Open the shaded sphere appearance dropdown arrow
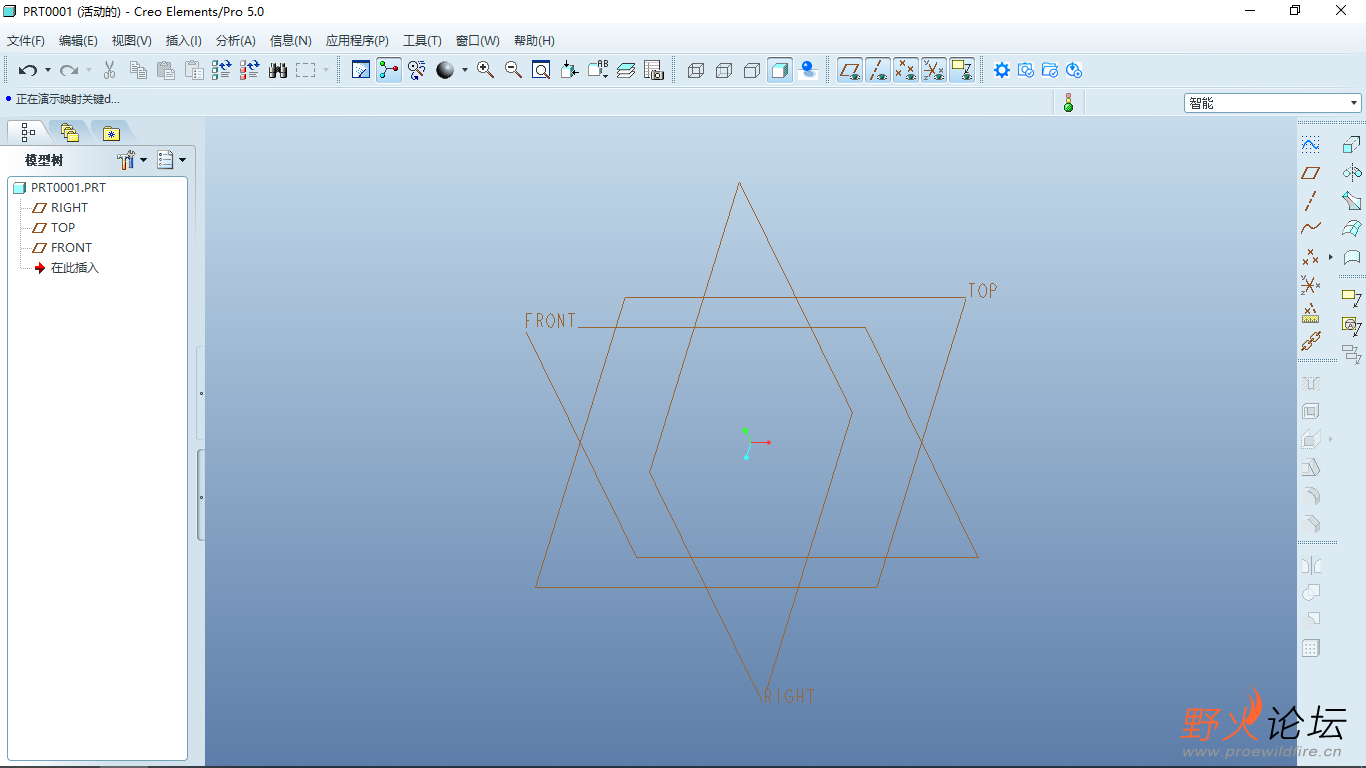 click(464, 70)
